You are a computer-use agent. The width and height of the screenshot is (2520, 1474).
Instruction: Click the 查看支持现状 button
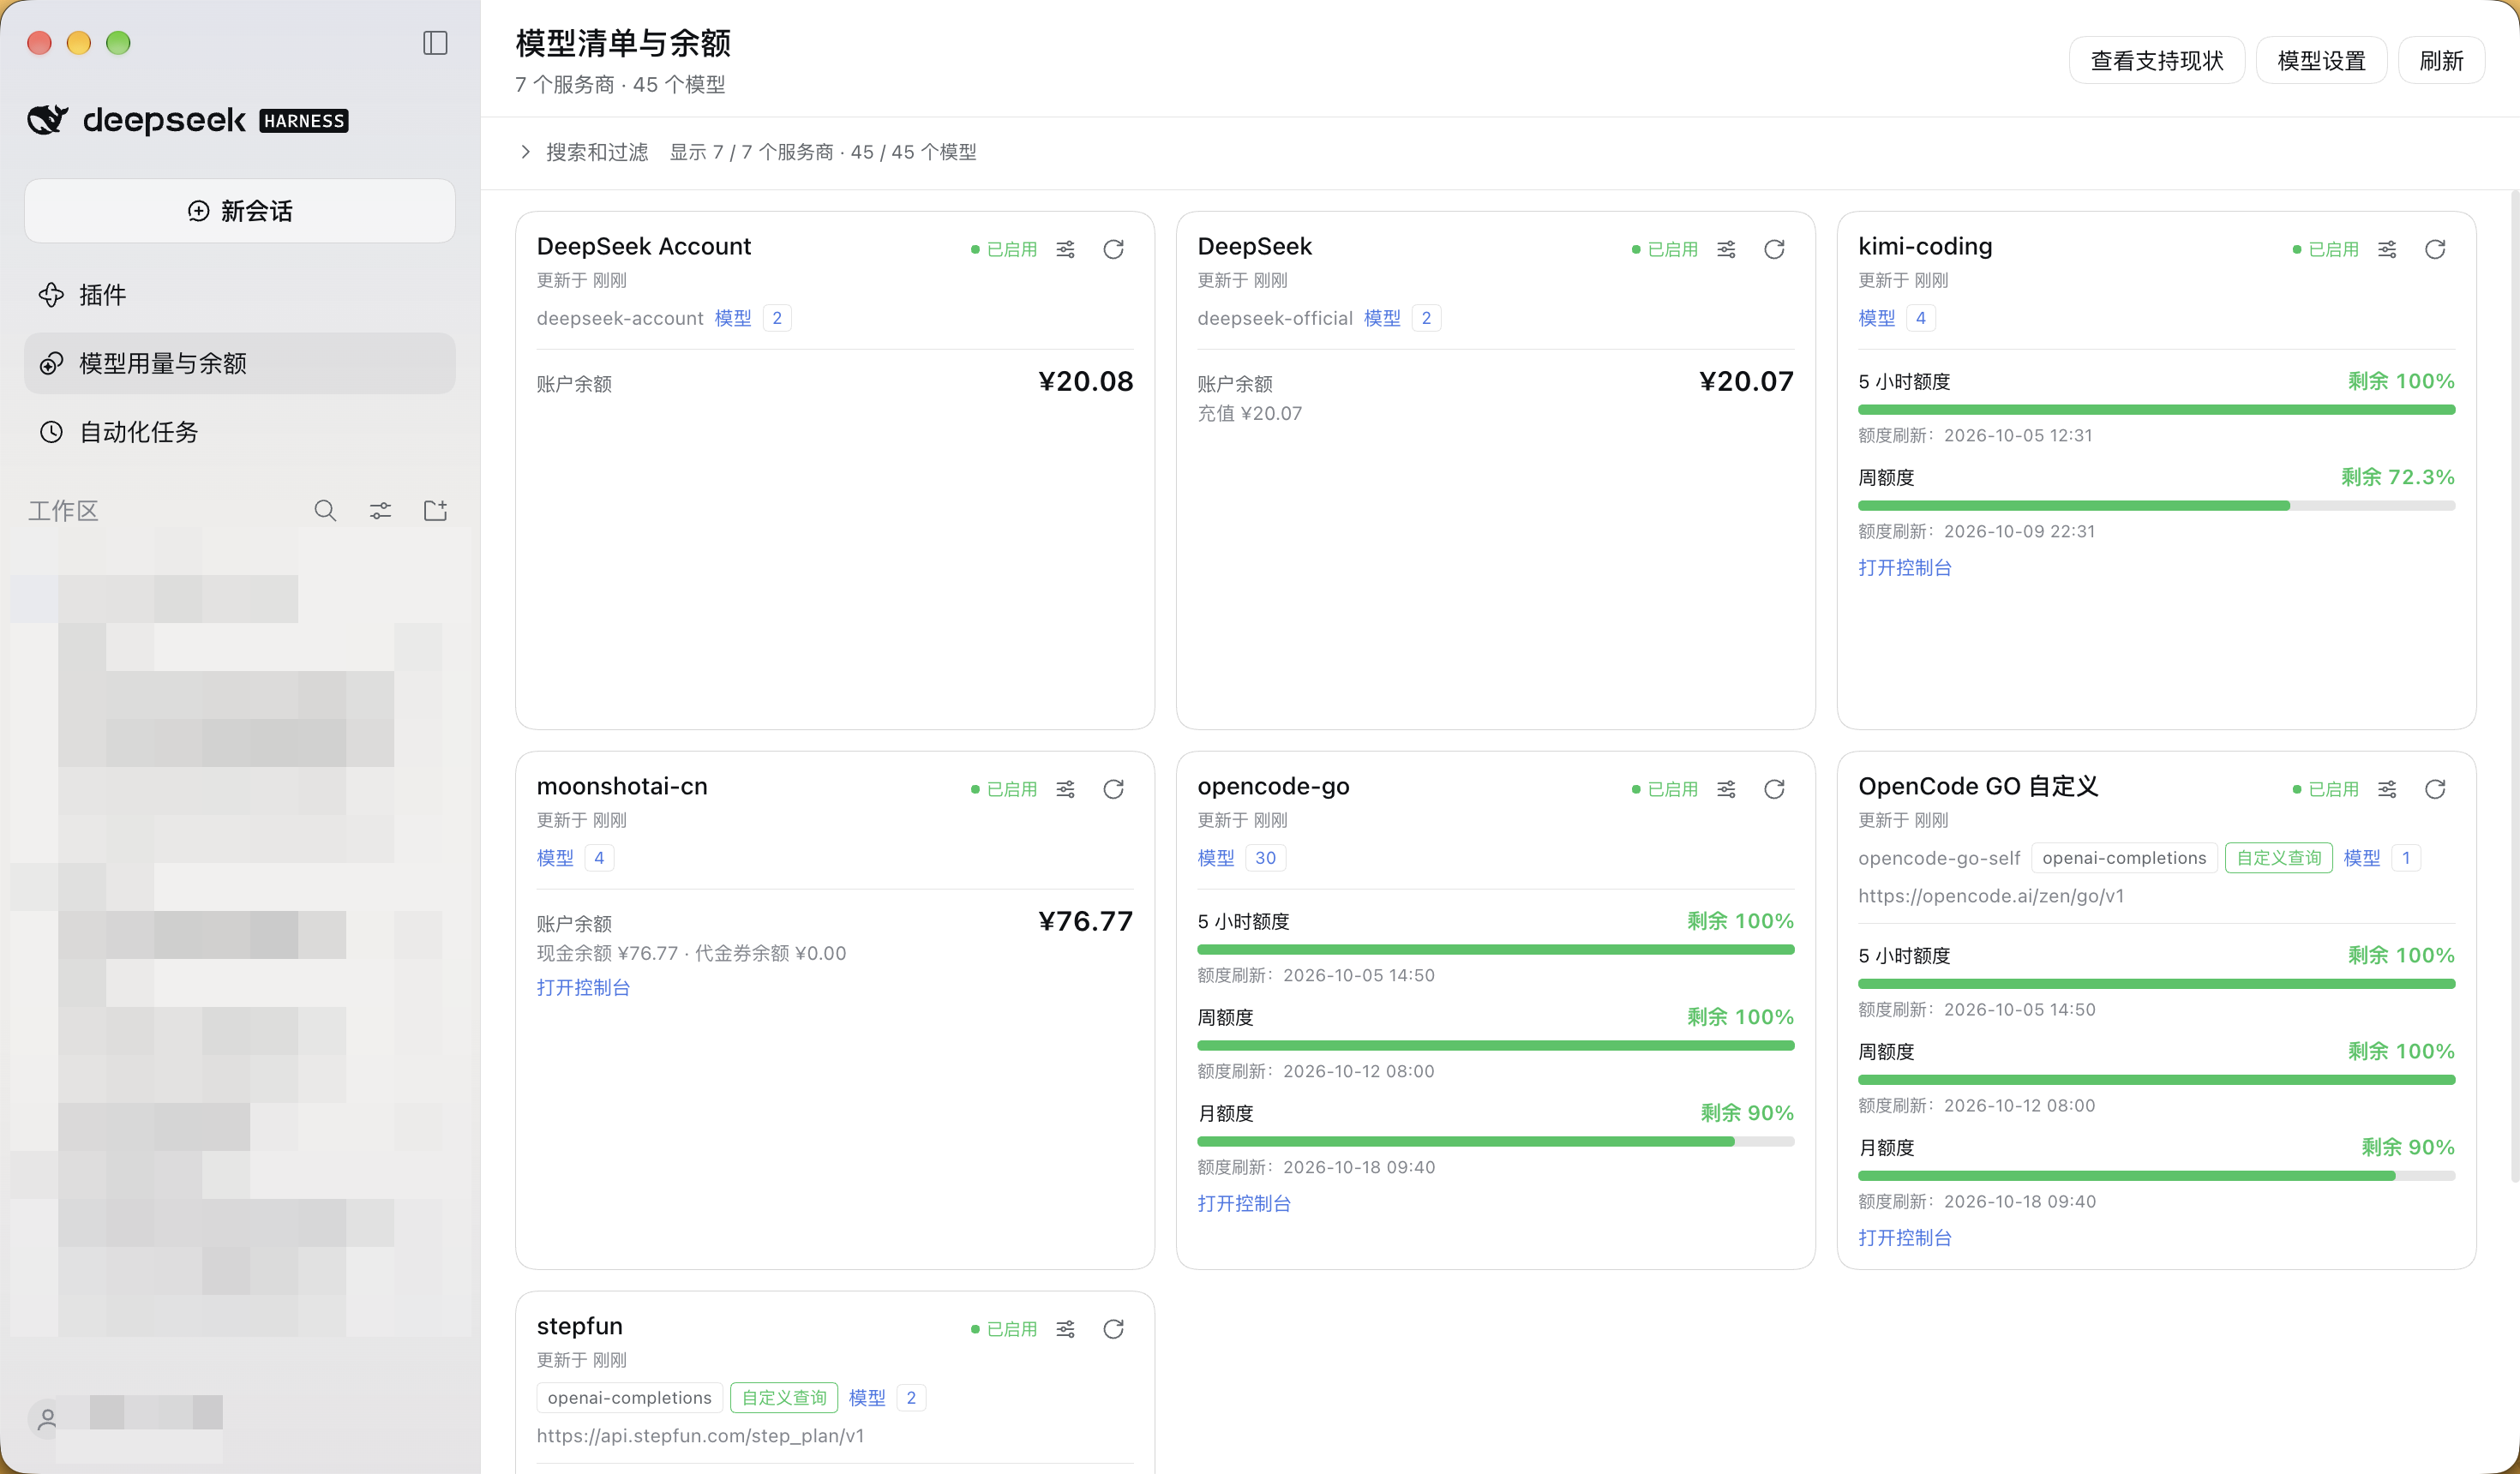pyautogui.click(x=2156, y=61)
